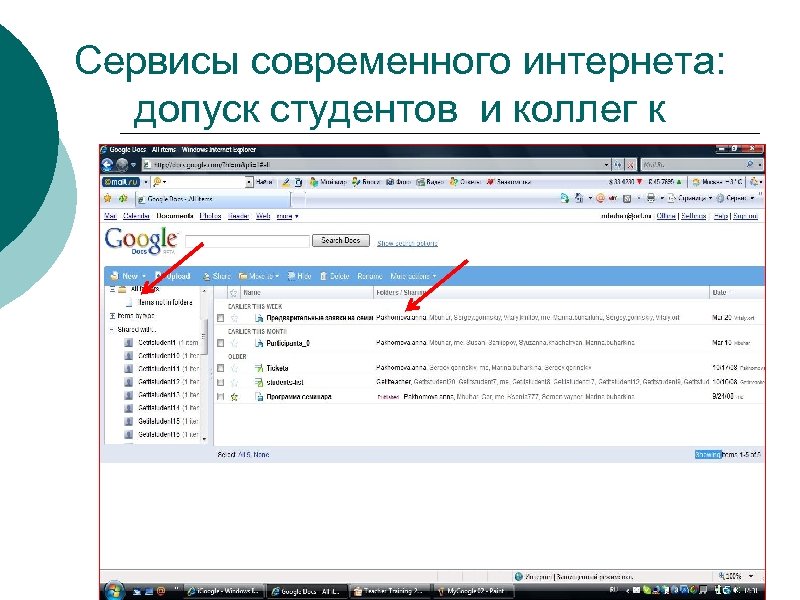Click the Search Docs button

coord(341,240)
